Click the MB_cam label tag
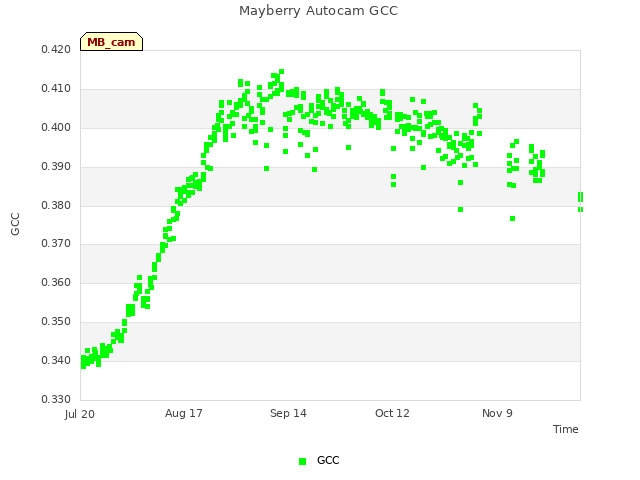Screen dimensions: 640x480 pyautogui.click(x=111, y=42)
